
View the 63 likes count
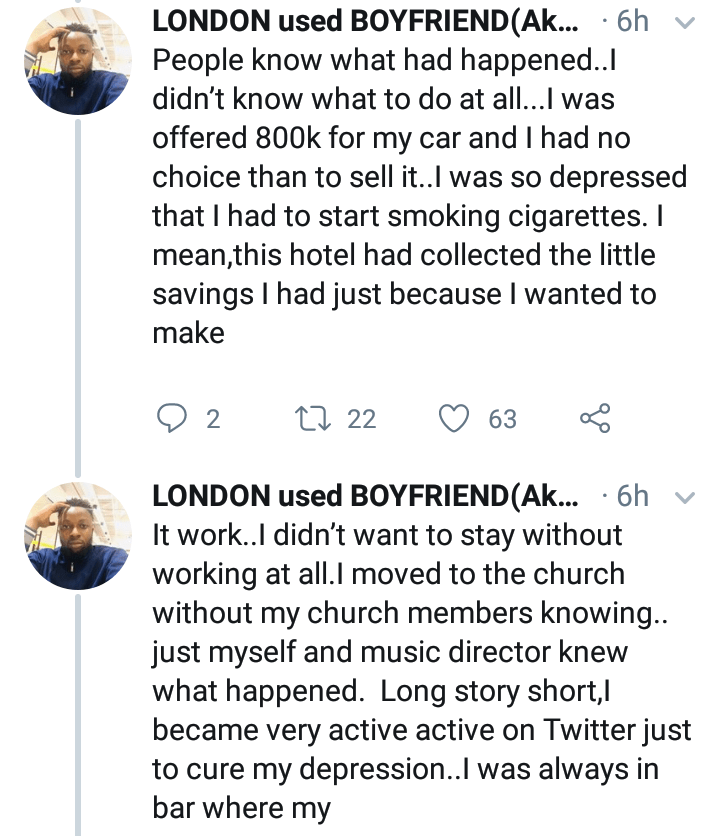point(502,419)
